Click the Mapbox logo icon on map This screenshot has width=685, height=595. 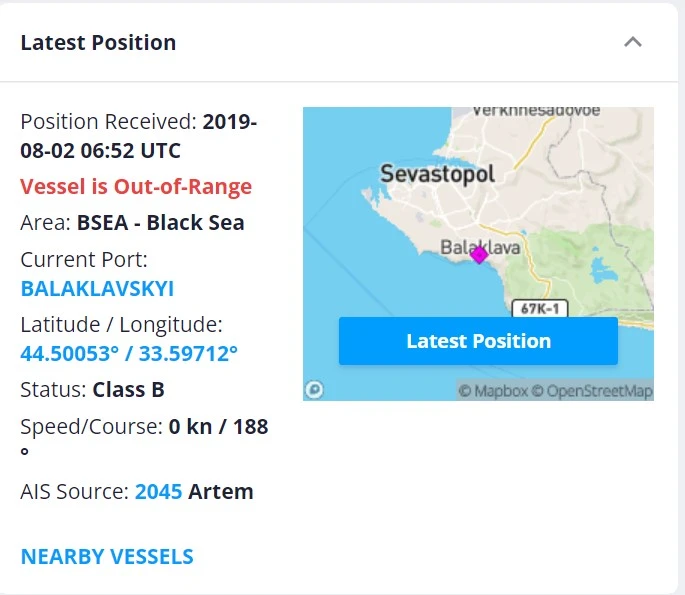(x=315, y=389)
